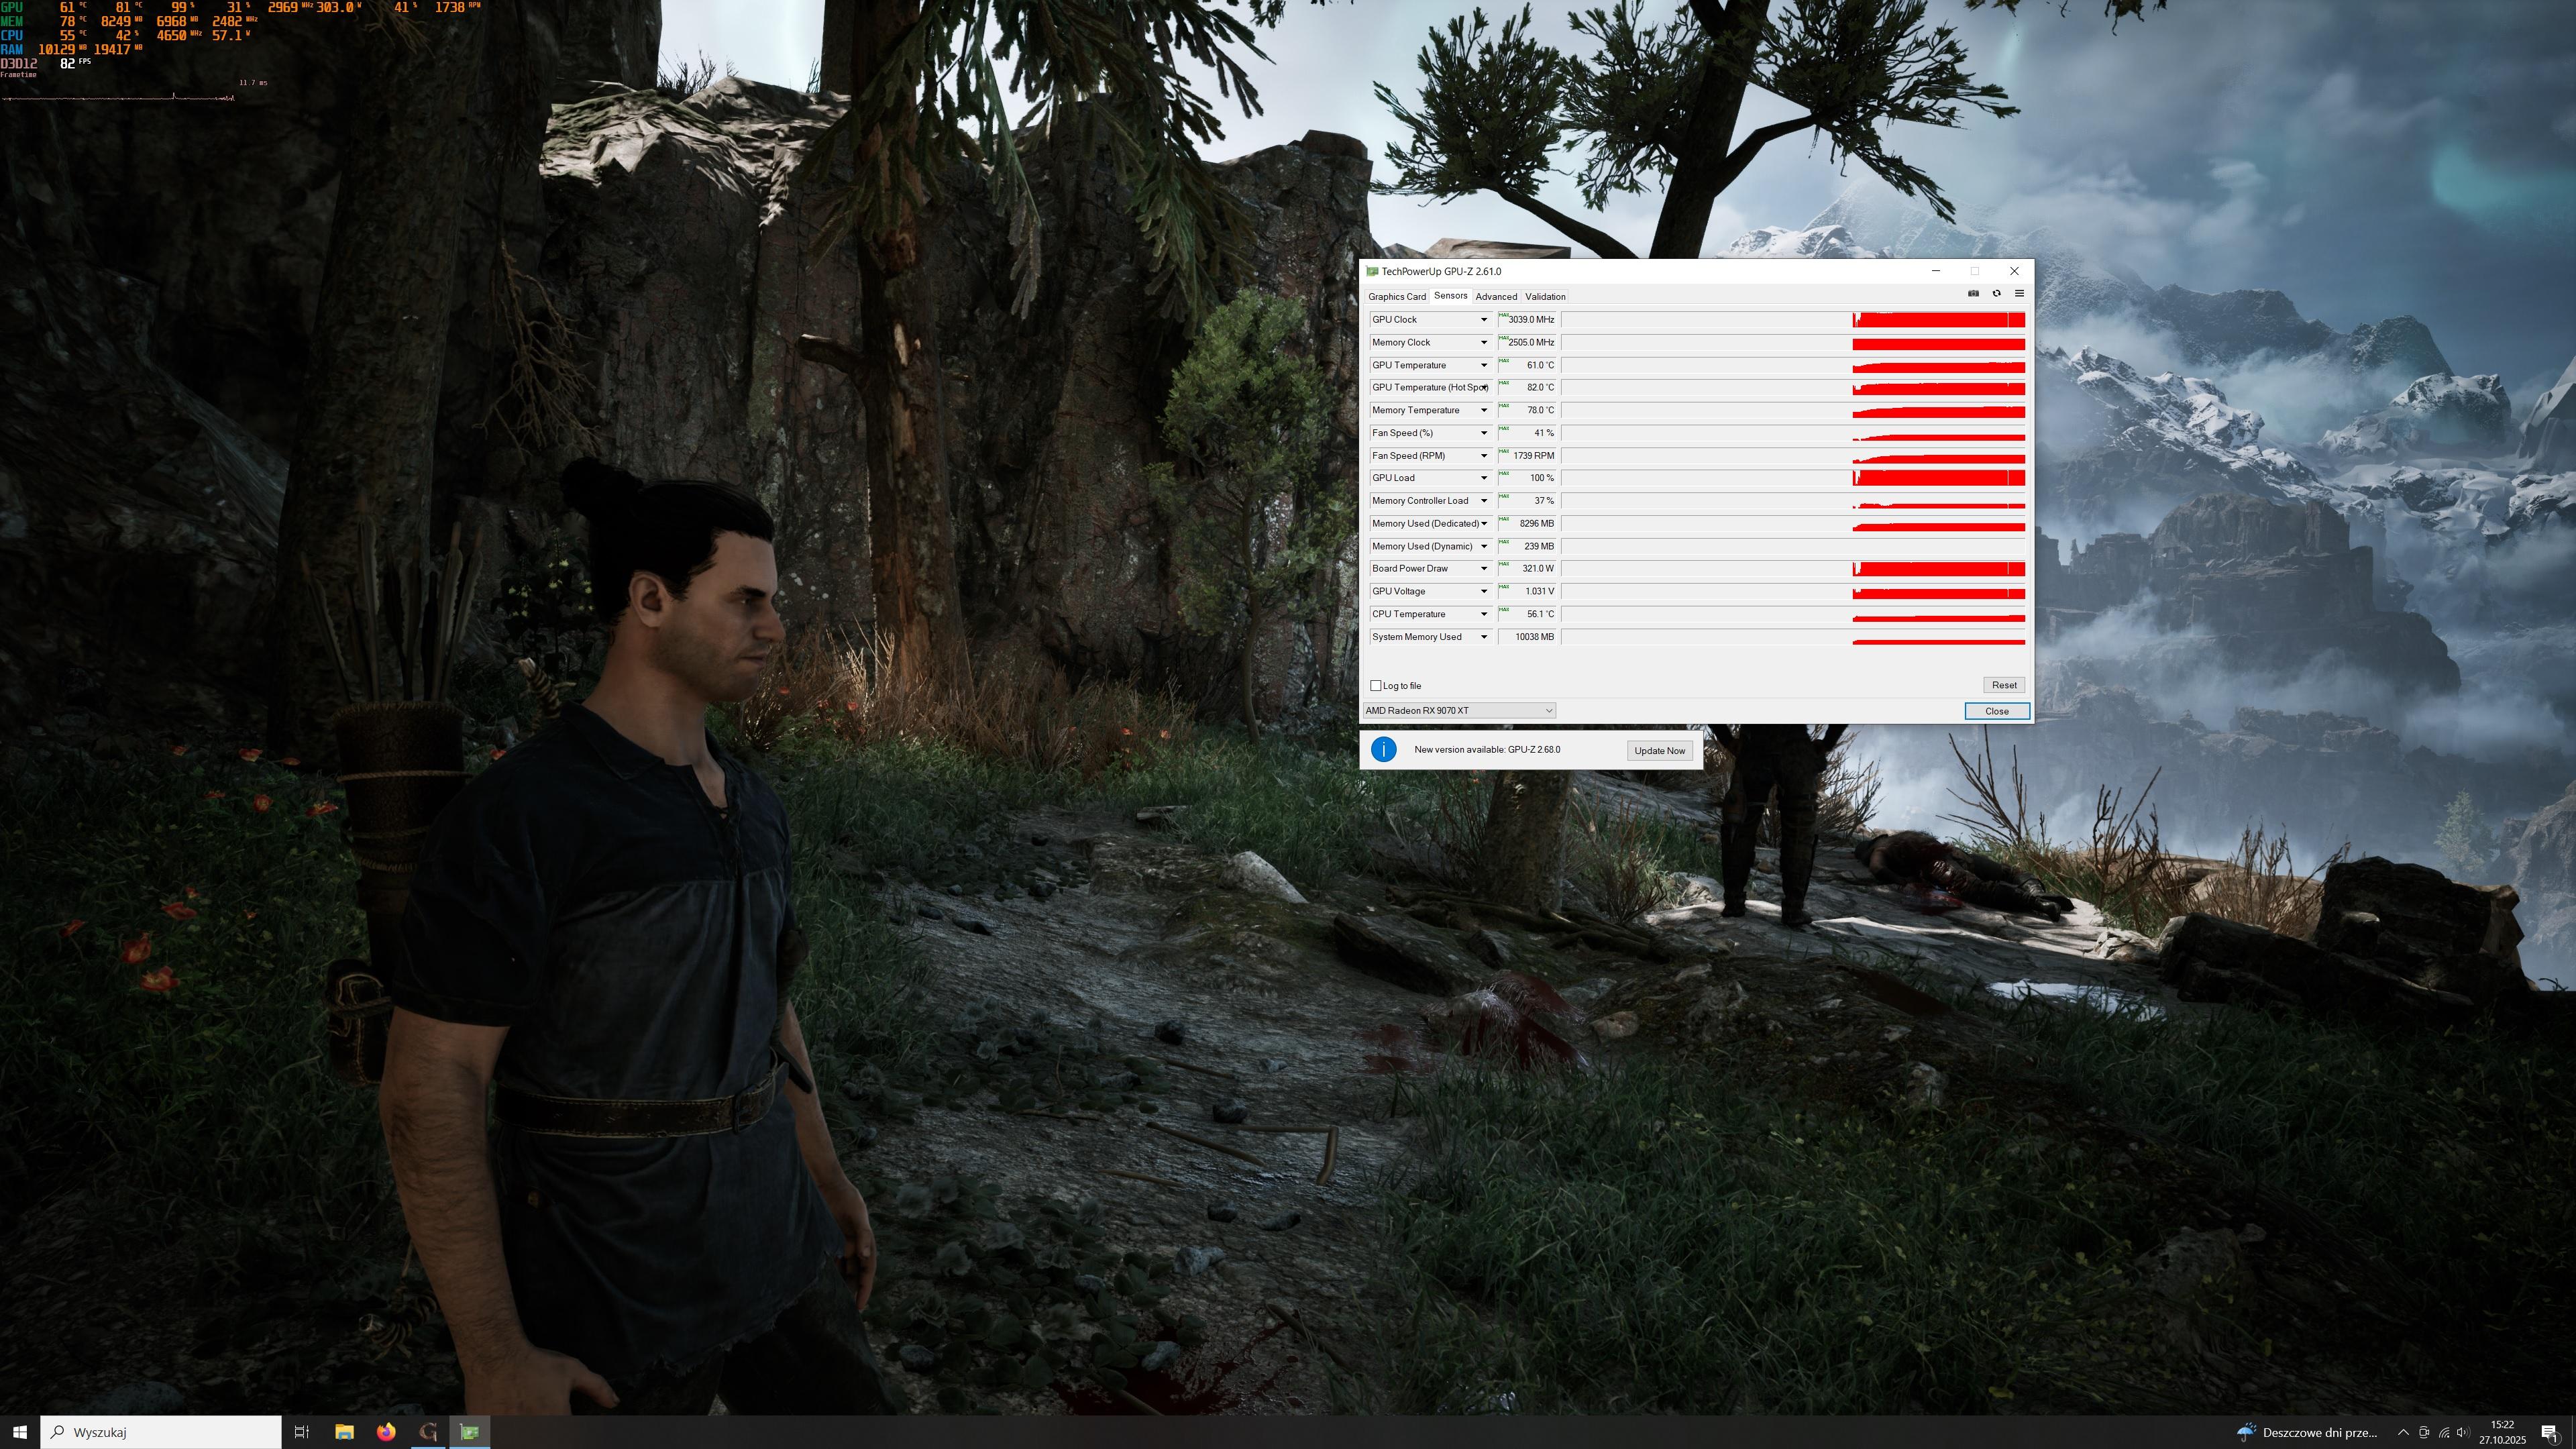Click the Reset button
Screen dimensions: 2576x1449
click(x=2003, y=685)
